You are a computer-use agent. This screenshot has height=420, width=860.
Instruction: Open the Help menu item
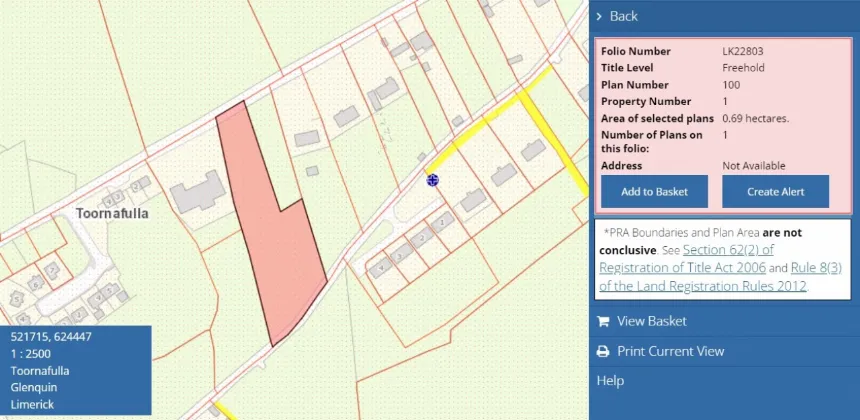pyautogui.click(x=610, y=381)
